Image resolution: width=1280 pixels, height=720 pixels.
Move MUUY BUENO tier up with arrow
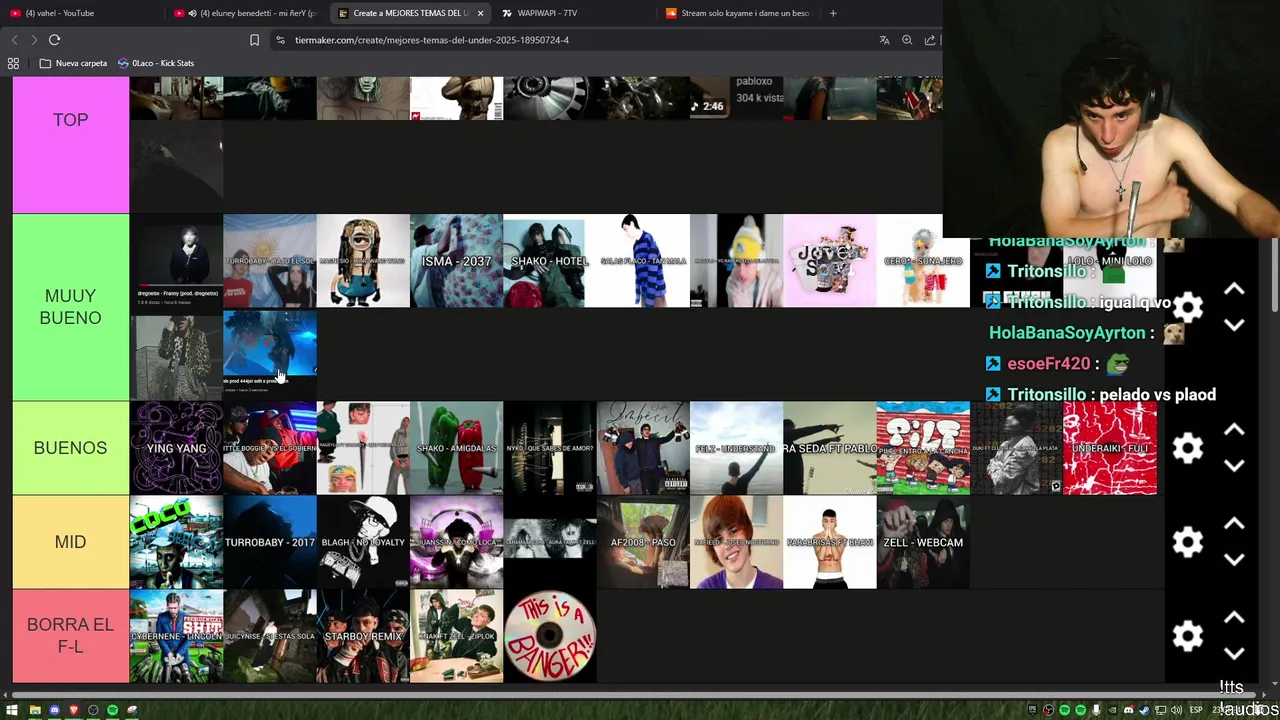tap(1234, 289)
